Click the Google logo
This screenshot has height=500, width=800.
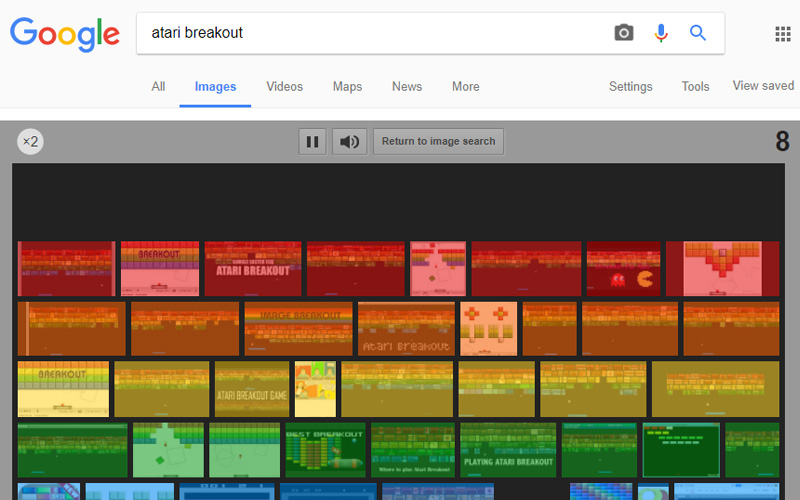(65, 34)
